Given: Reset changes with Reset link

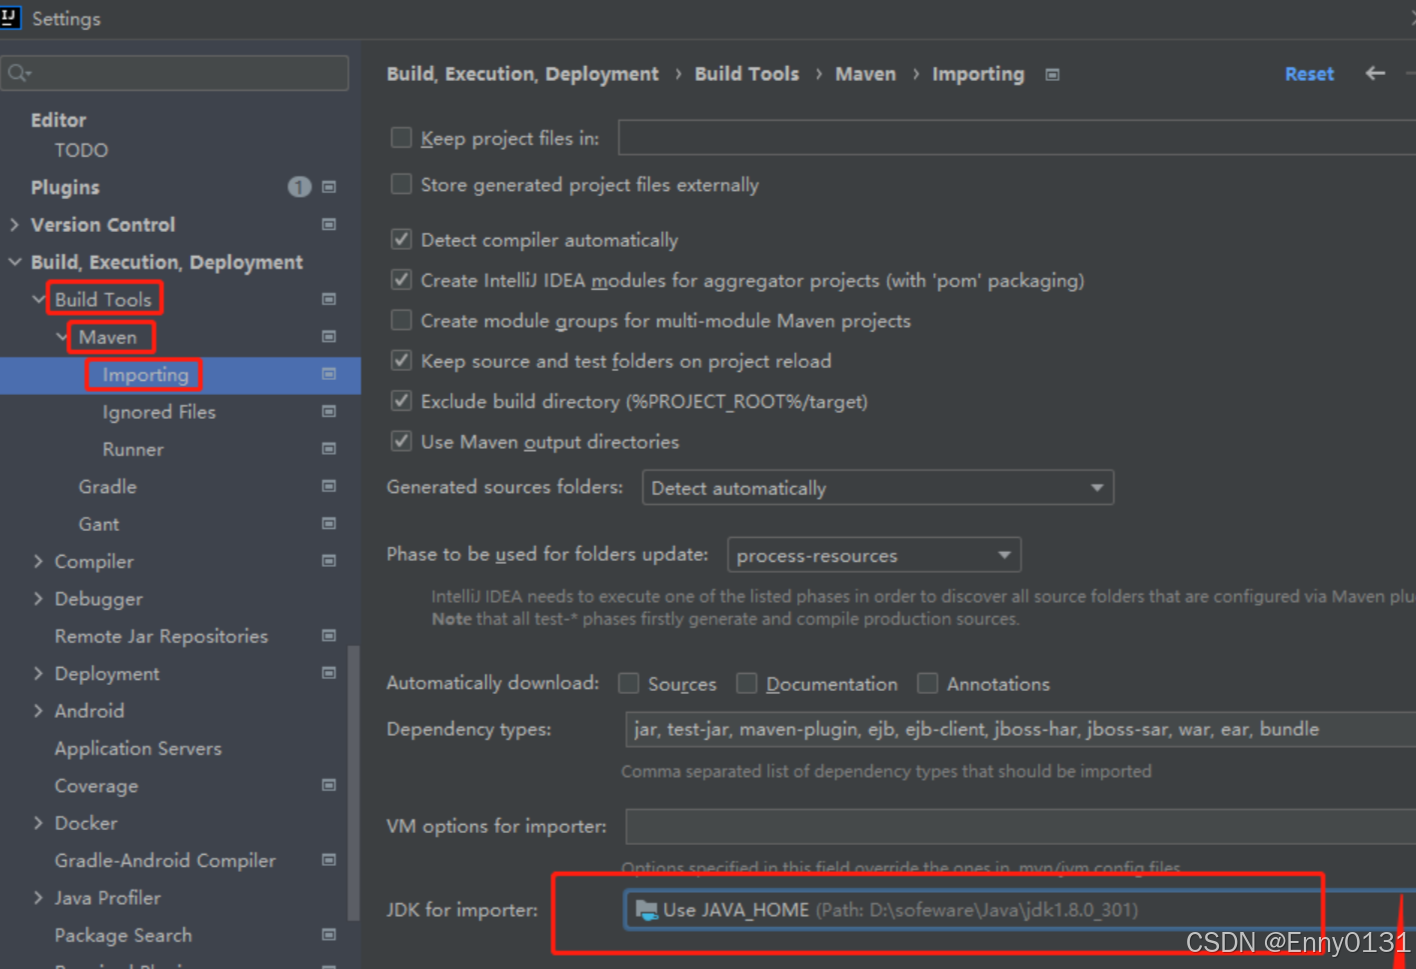Looking at the screenshot, I should 1309,74.
